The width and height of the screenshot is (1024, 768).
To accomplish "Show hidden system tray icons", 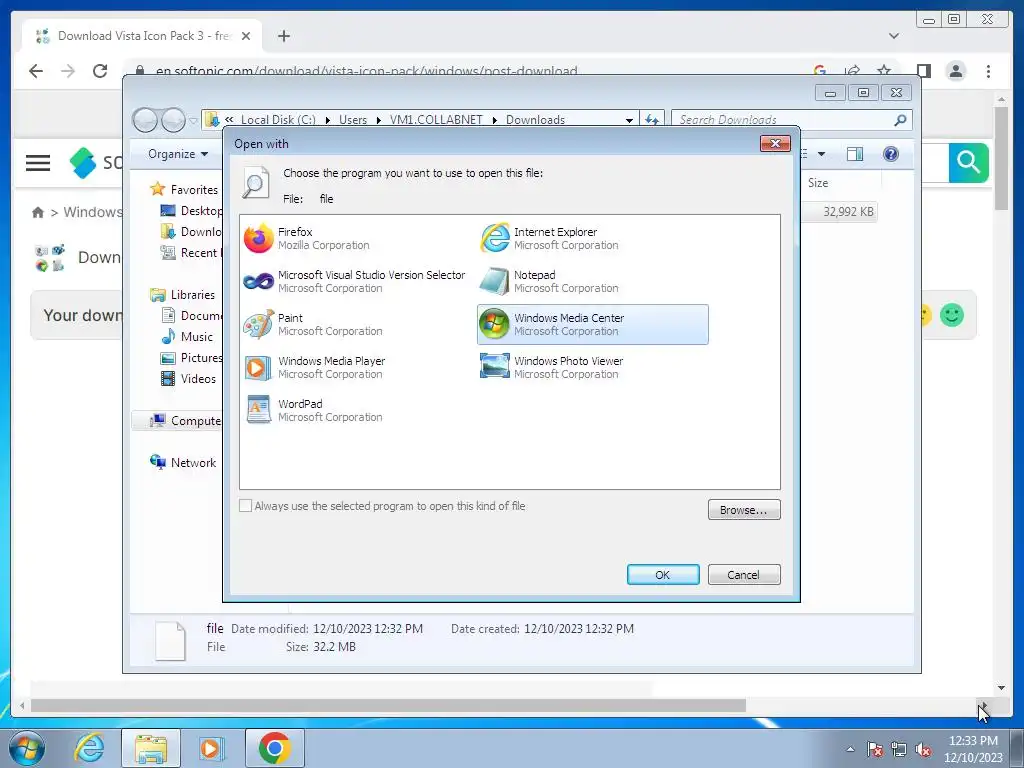I will point(850,749).
